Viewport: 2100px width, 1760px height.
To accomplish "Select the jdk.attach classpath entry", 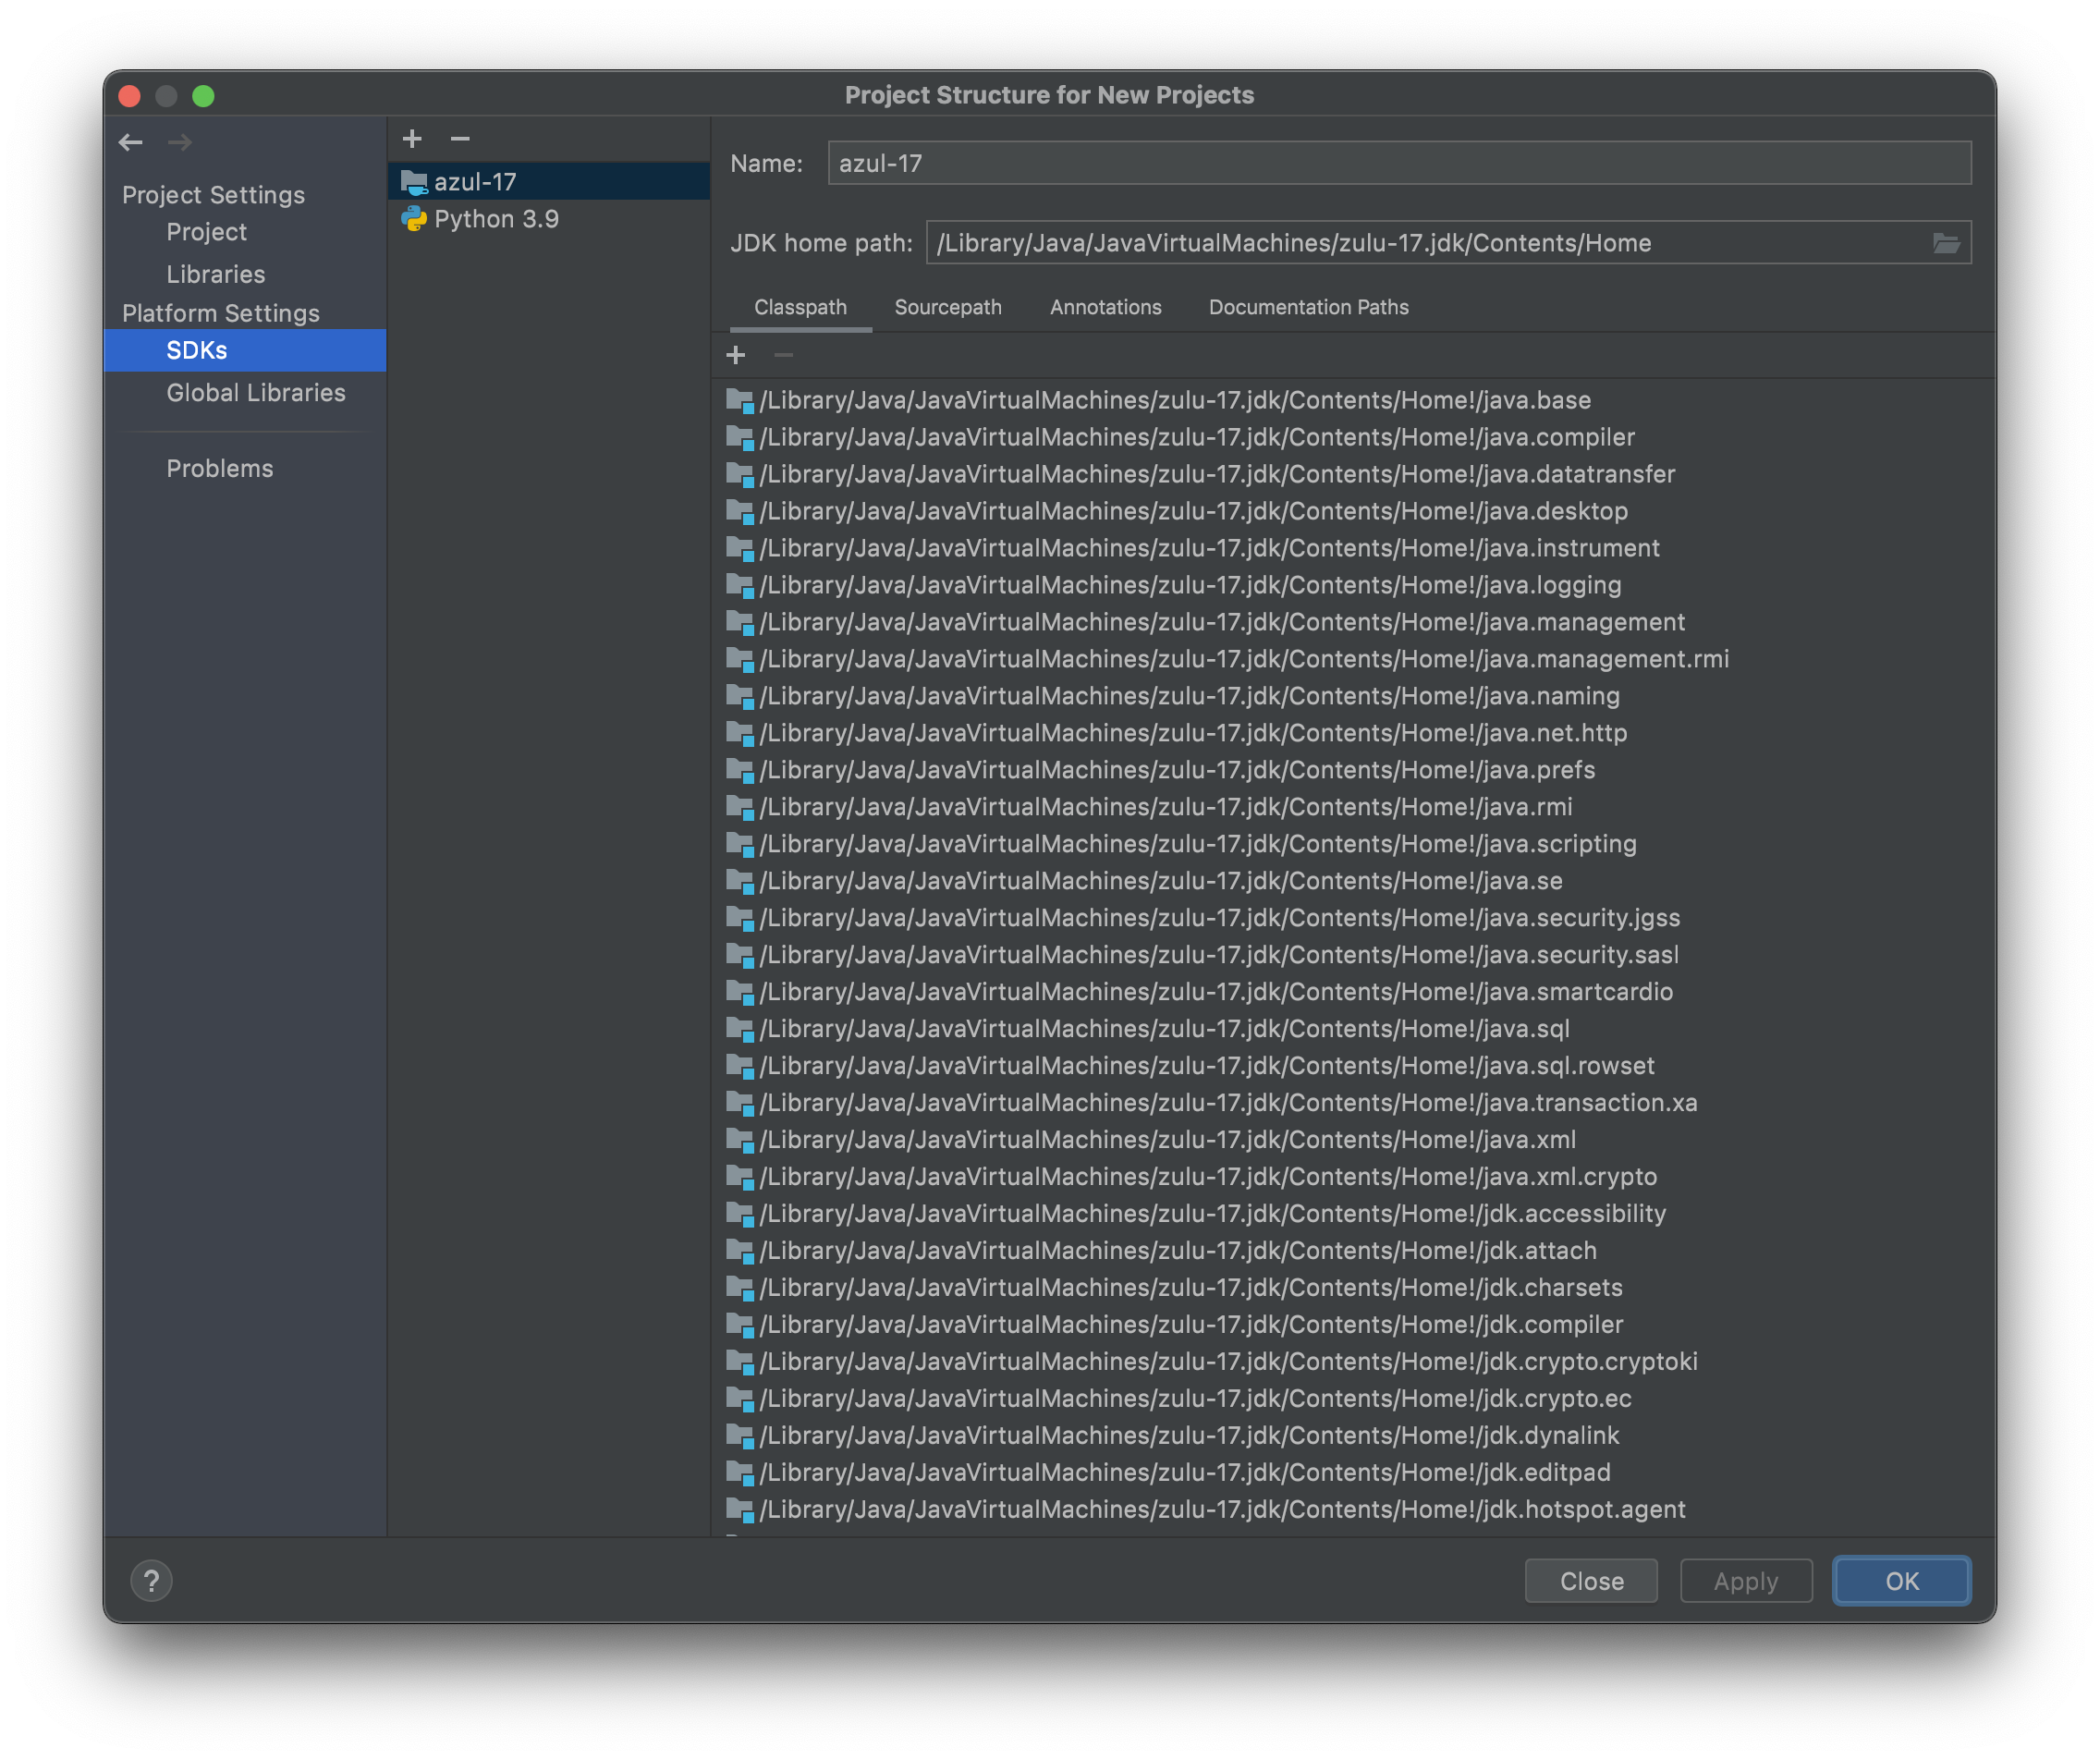I will point(1352,1251).
